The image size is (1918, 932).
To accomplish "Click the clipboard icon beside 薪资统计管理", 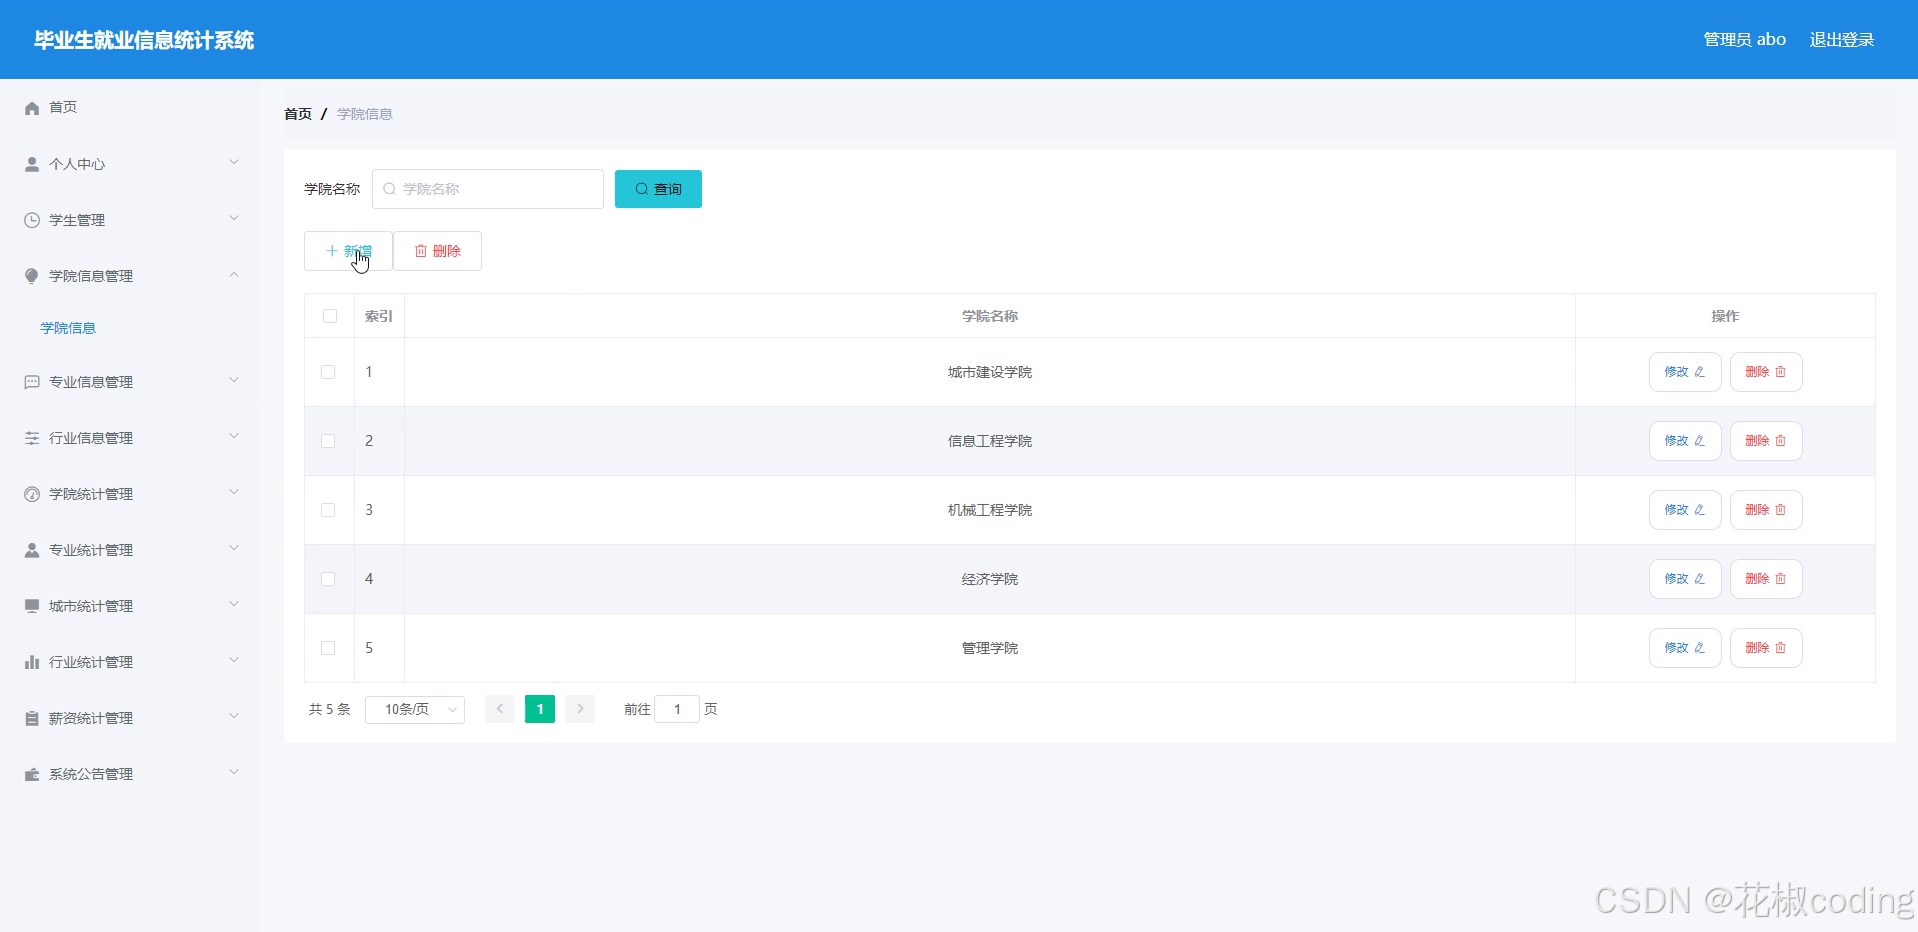I will (x=32, y=718).
